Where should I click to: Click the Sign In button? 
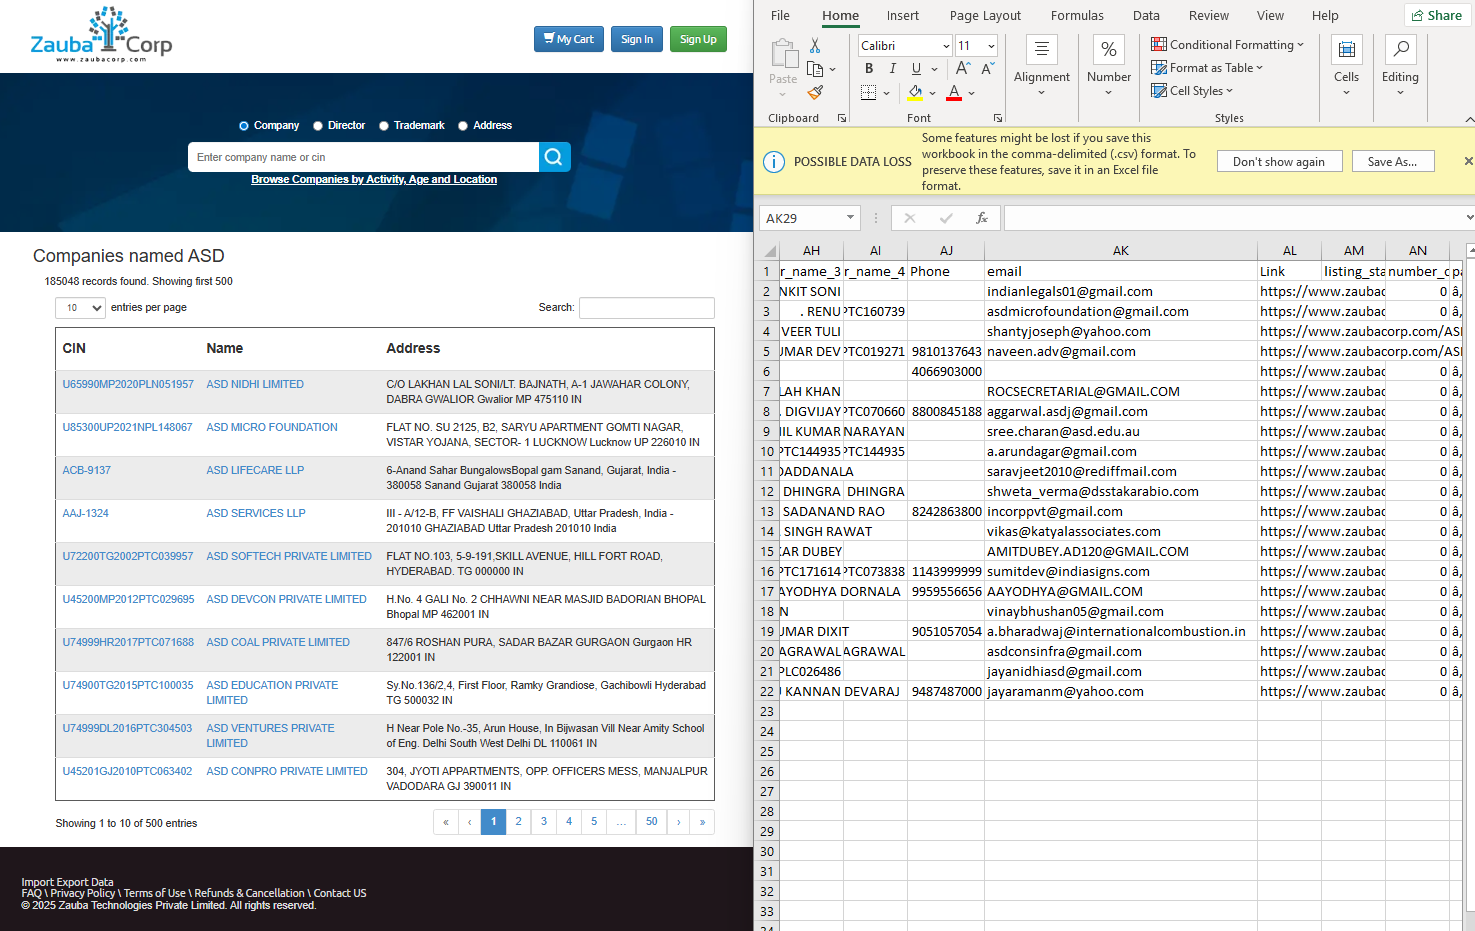pyautogui.click(x=636, y=39)
